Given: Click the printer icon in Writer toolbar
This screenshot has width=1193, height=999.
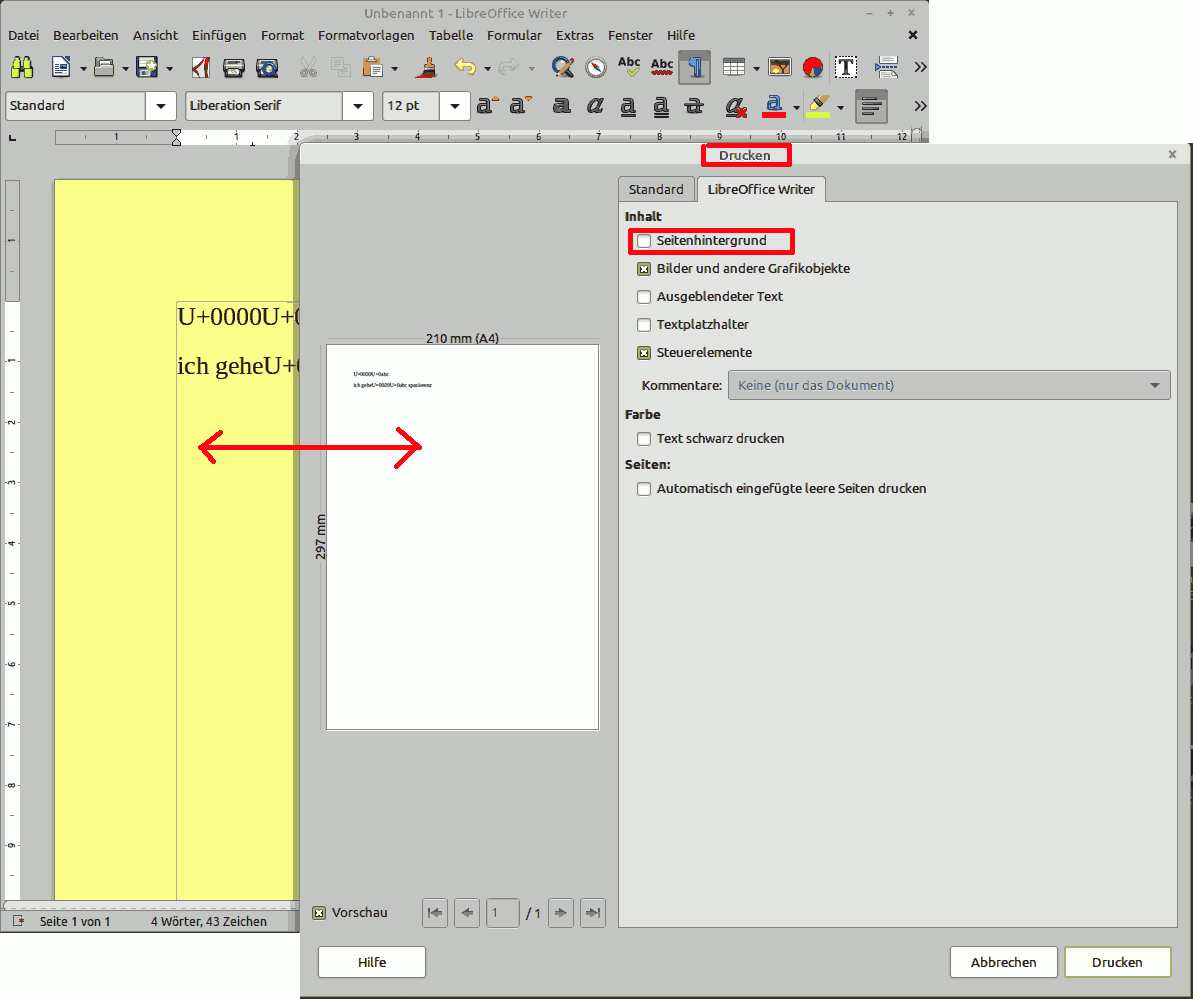Looking at the screenshot, I should 234,68.
